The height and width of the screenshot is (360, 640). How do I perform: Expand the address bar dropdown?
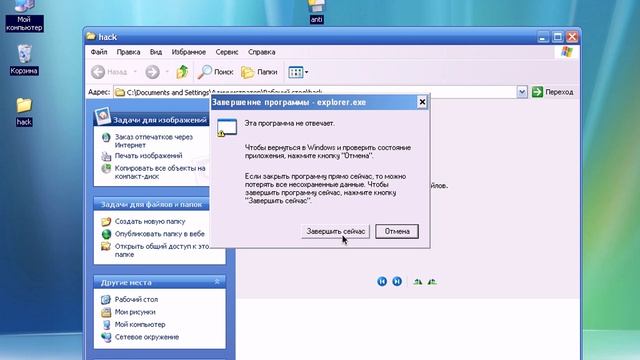pyautogui.click(x=522, y=92)
